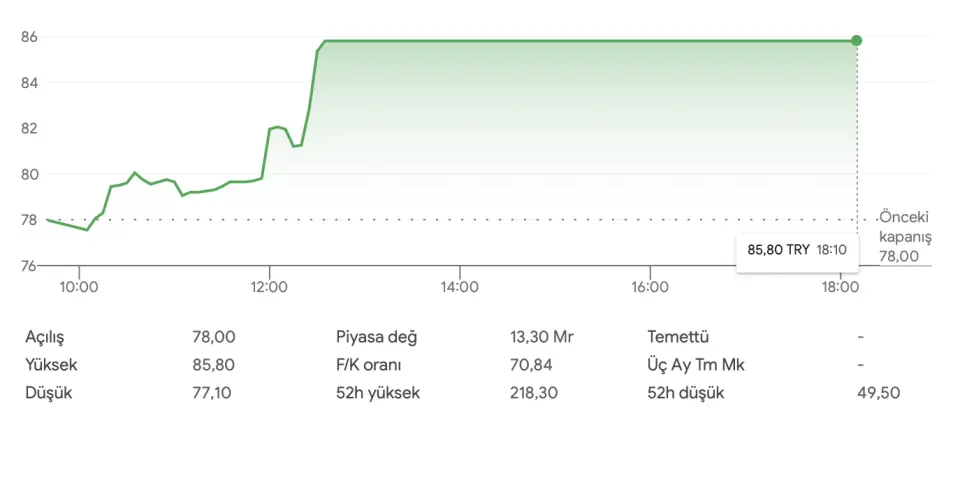Image resolution: width=960 pixels, height=492 pixels.
Task: Select the Piyasa değ label
Action: click(375, 337)
